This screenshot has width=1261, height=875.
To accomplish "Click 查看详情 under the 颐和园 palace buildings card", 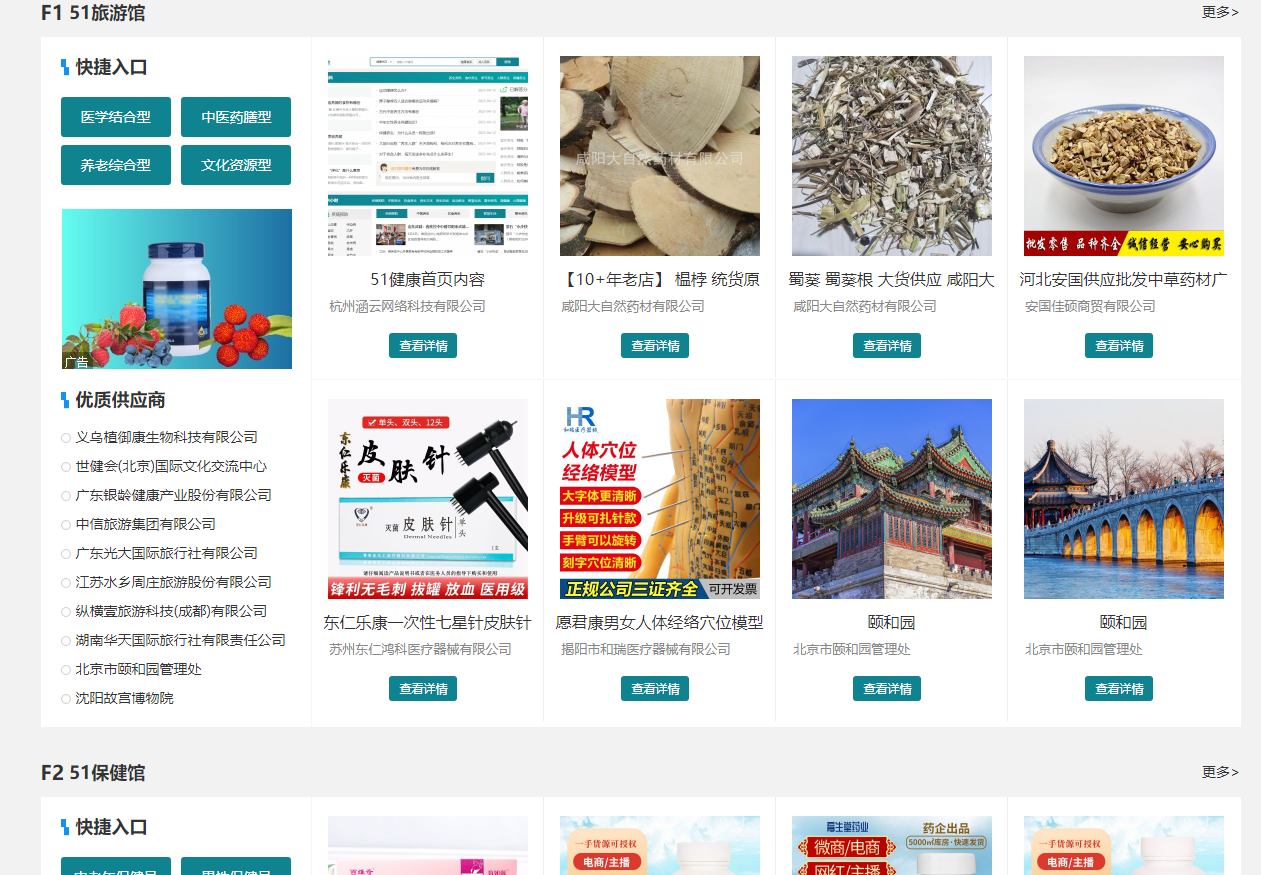I will pos(887,689).
